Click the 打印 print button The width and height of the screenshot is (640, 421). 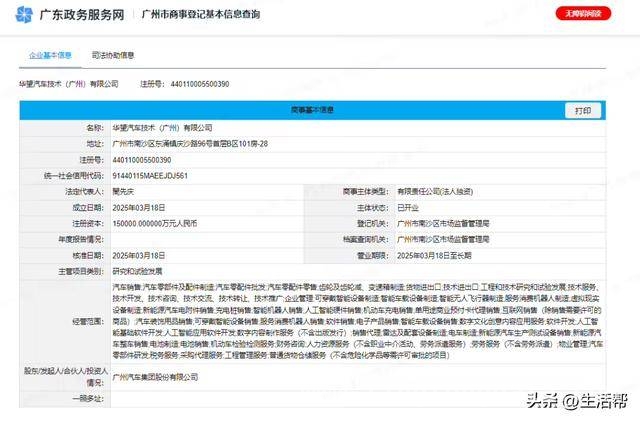point(583,111)
